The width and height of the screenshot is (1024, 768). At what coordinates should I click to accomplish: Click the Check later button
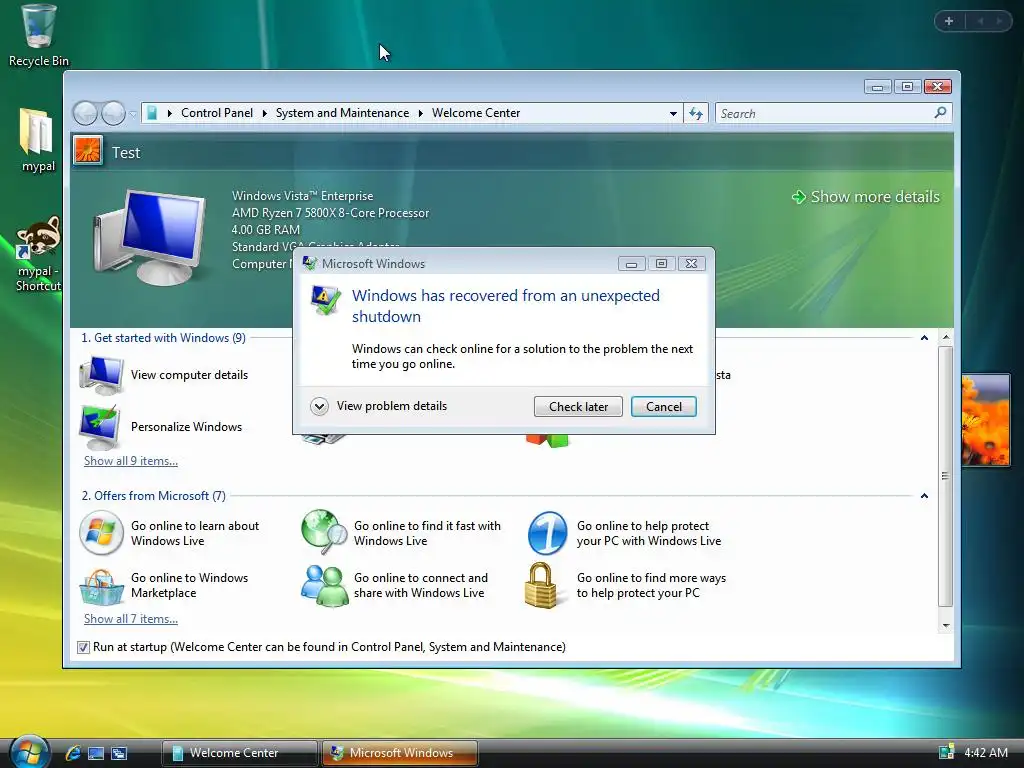(578, 406)
